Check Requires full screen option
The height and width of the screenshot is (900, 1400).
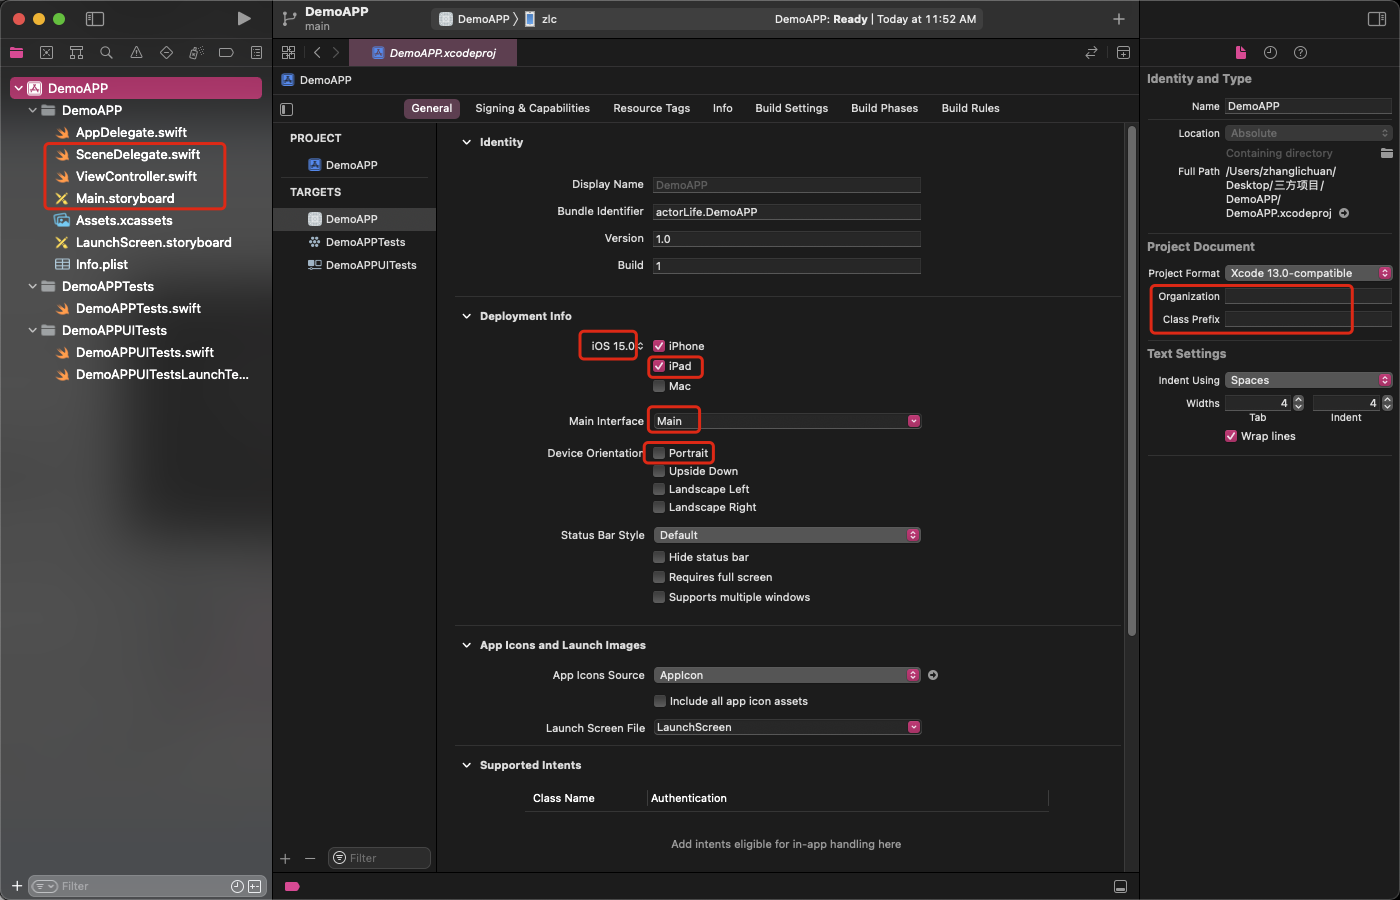(659, 577)
